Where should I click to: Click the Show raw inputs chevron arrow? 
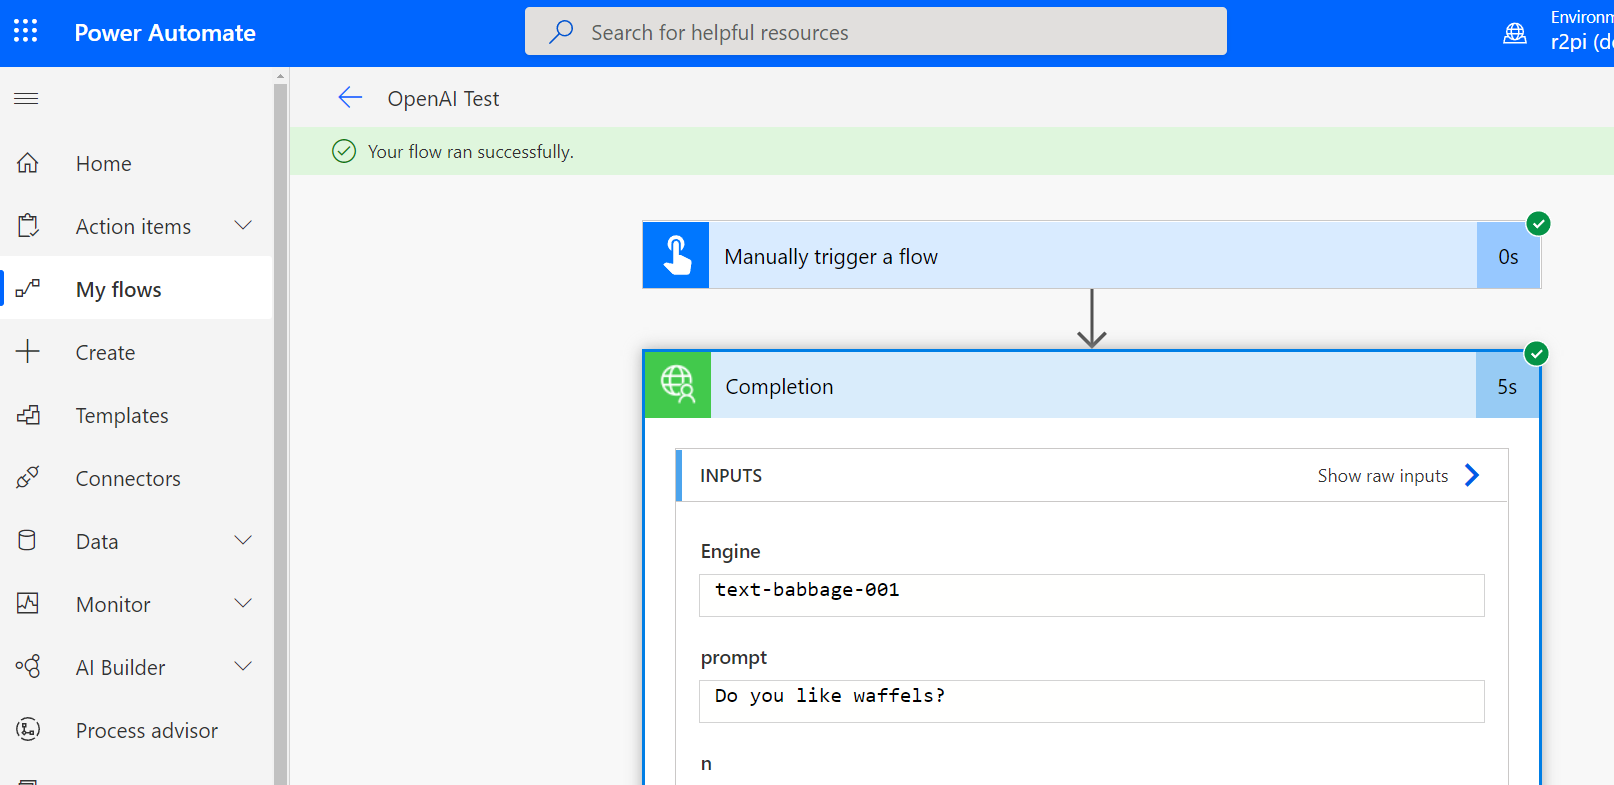point(1472,475)
